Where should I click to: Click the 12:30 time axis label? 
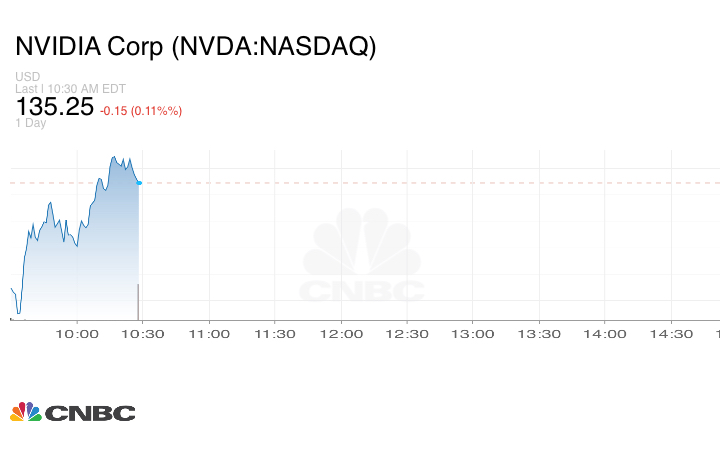click(x=407, y=334)
